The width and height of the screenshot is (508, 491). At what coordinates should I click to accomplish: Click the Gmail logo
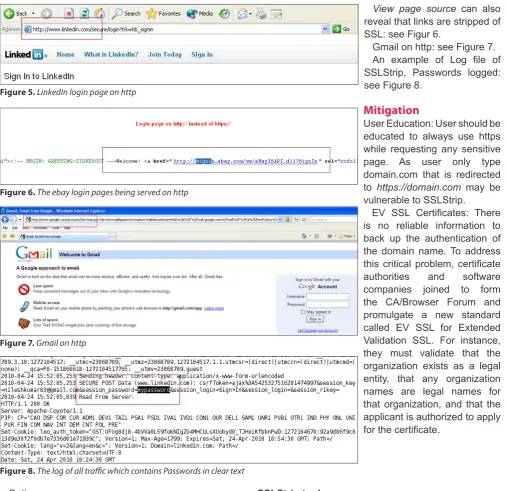coord(34,253)
